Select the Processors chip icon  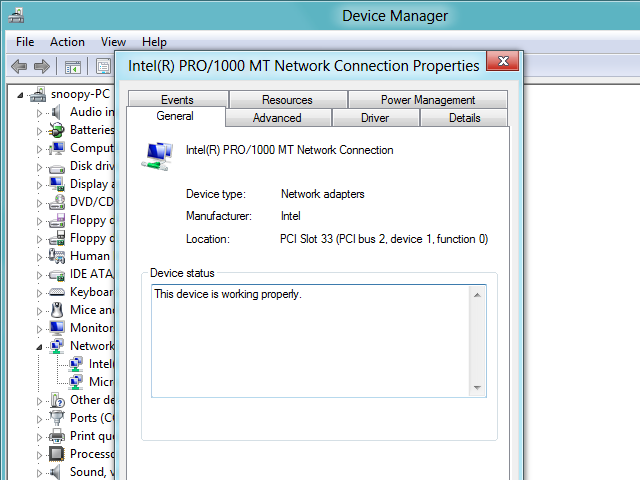[x=57, y=454]
